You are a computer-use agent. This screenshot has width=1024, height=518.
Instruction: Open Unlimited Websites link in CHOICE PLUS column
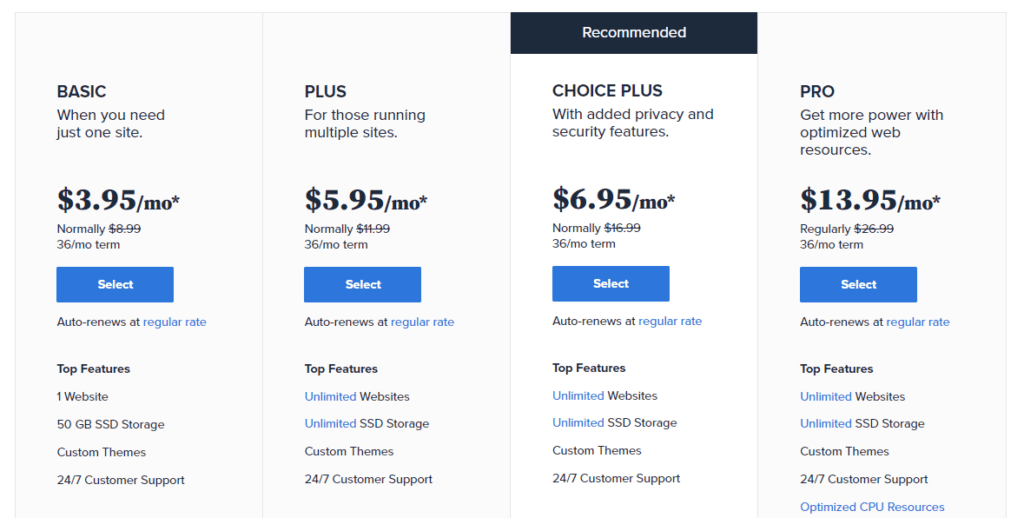coord(578,396)
